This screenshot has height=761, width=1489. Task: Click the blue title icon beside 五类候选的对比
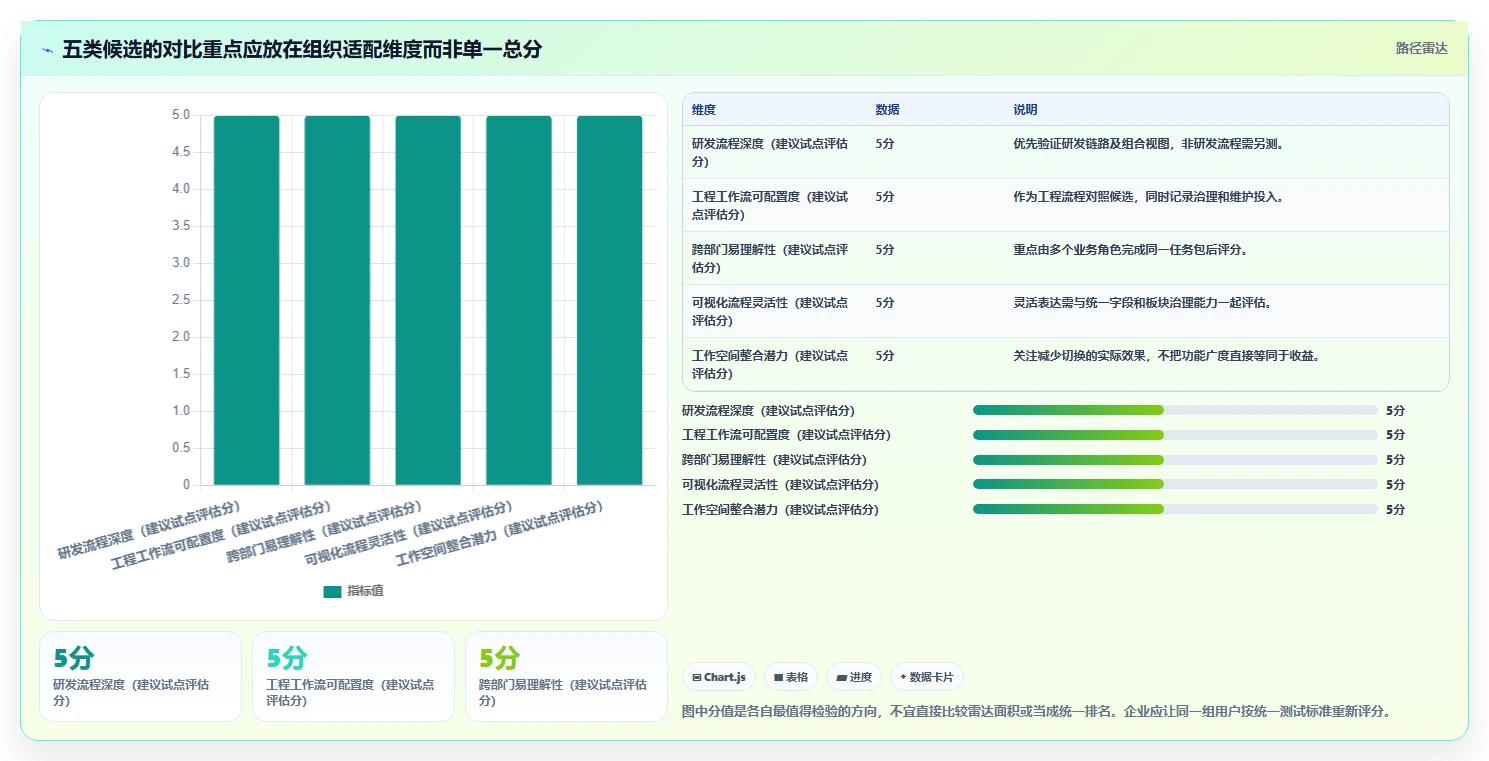tap(47, 50)
